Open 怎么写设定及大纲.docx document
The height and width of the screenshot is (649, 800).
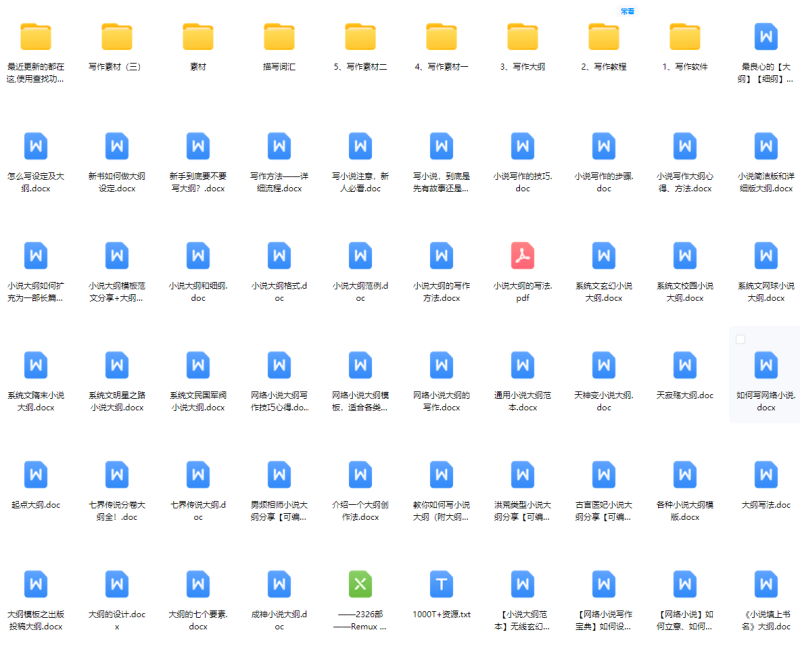tap(36, 146)
